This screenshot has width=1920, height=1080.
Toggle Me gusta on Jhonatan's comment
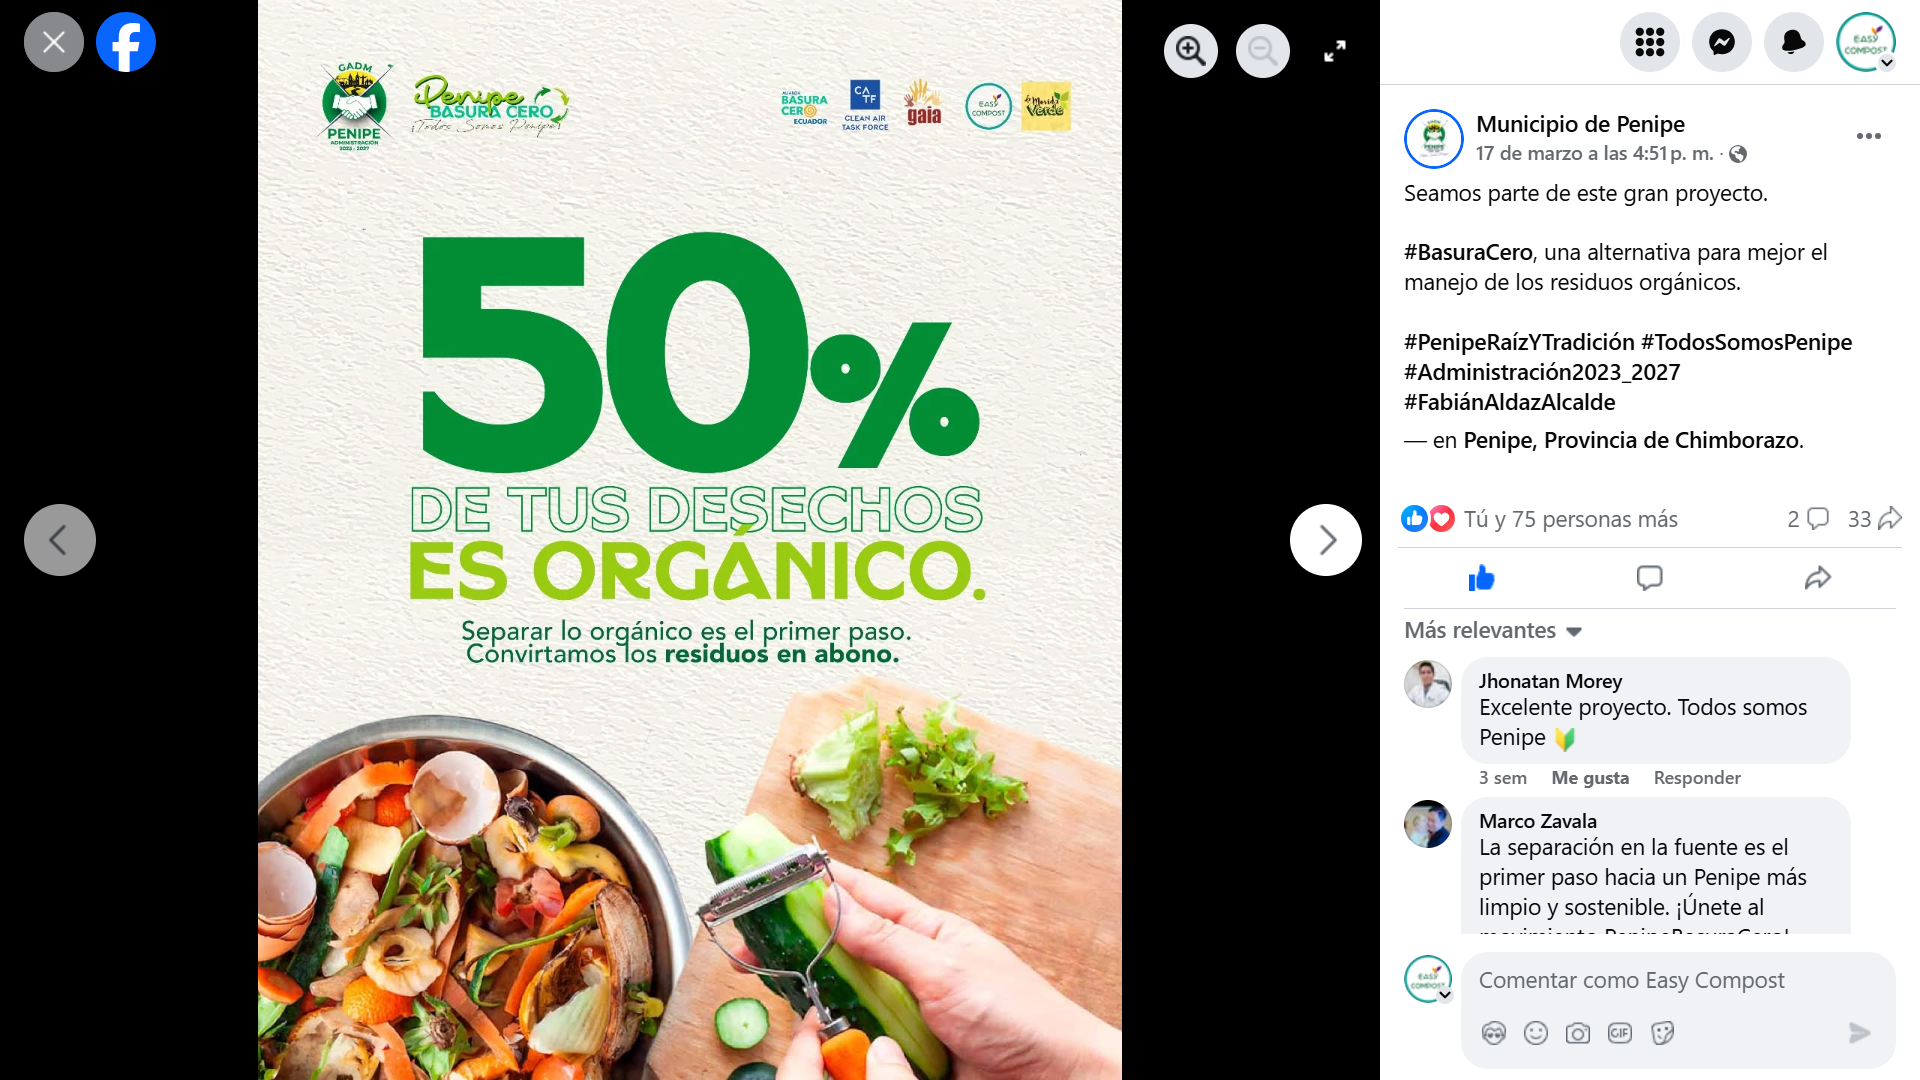1590,778
